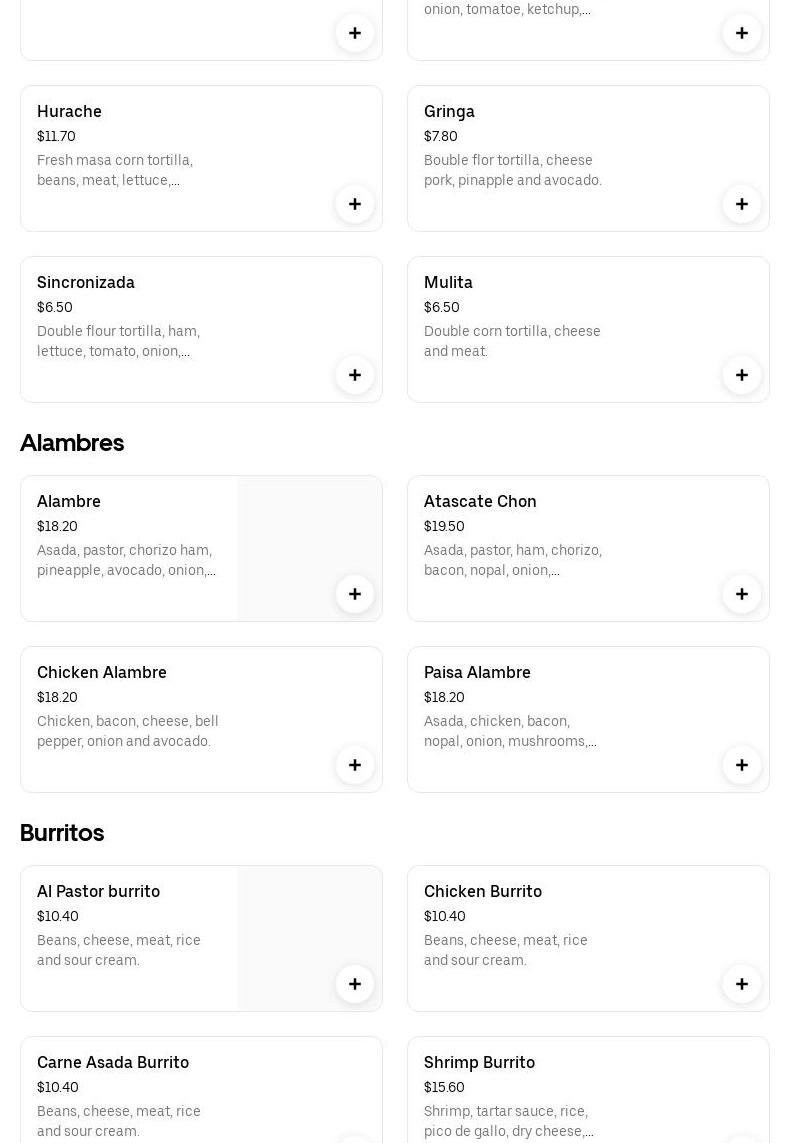The height and width of the screenshot is (1143, 804).
Task: Click plus button for Alambre
Action: 355,594
